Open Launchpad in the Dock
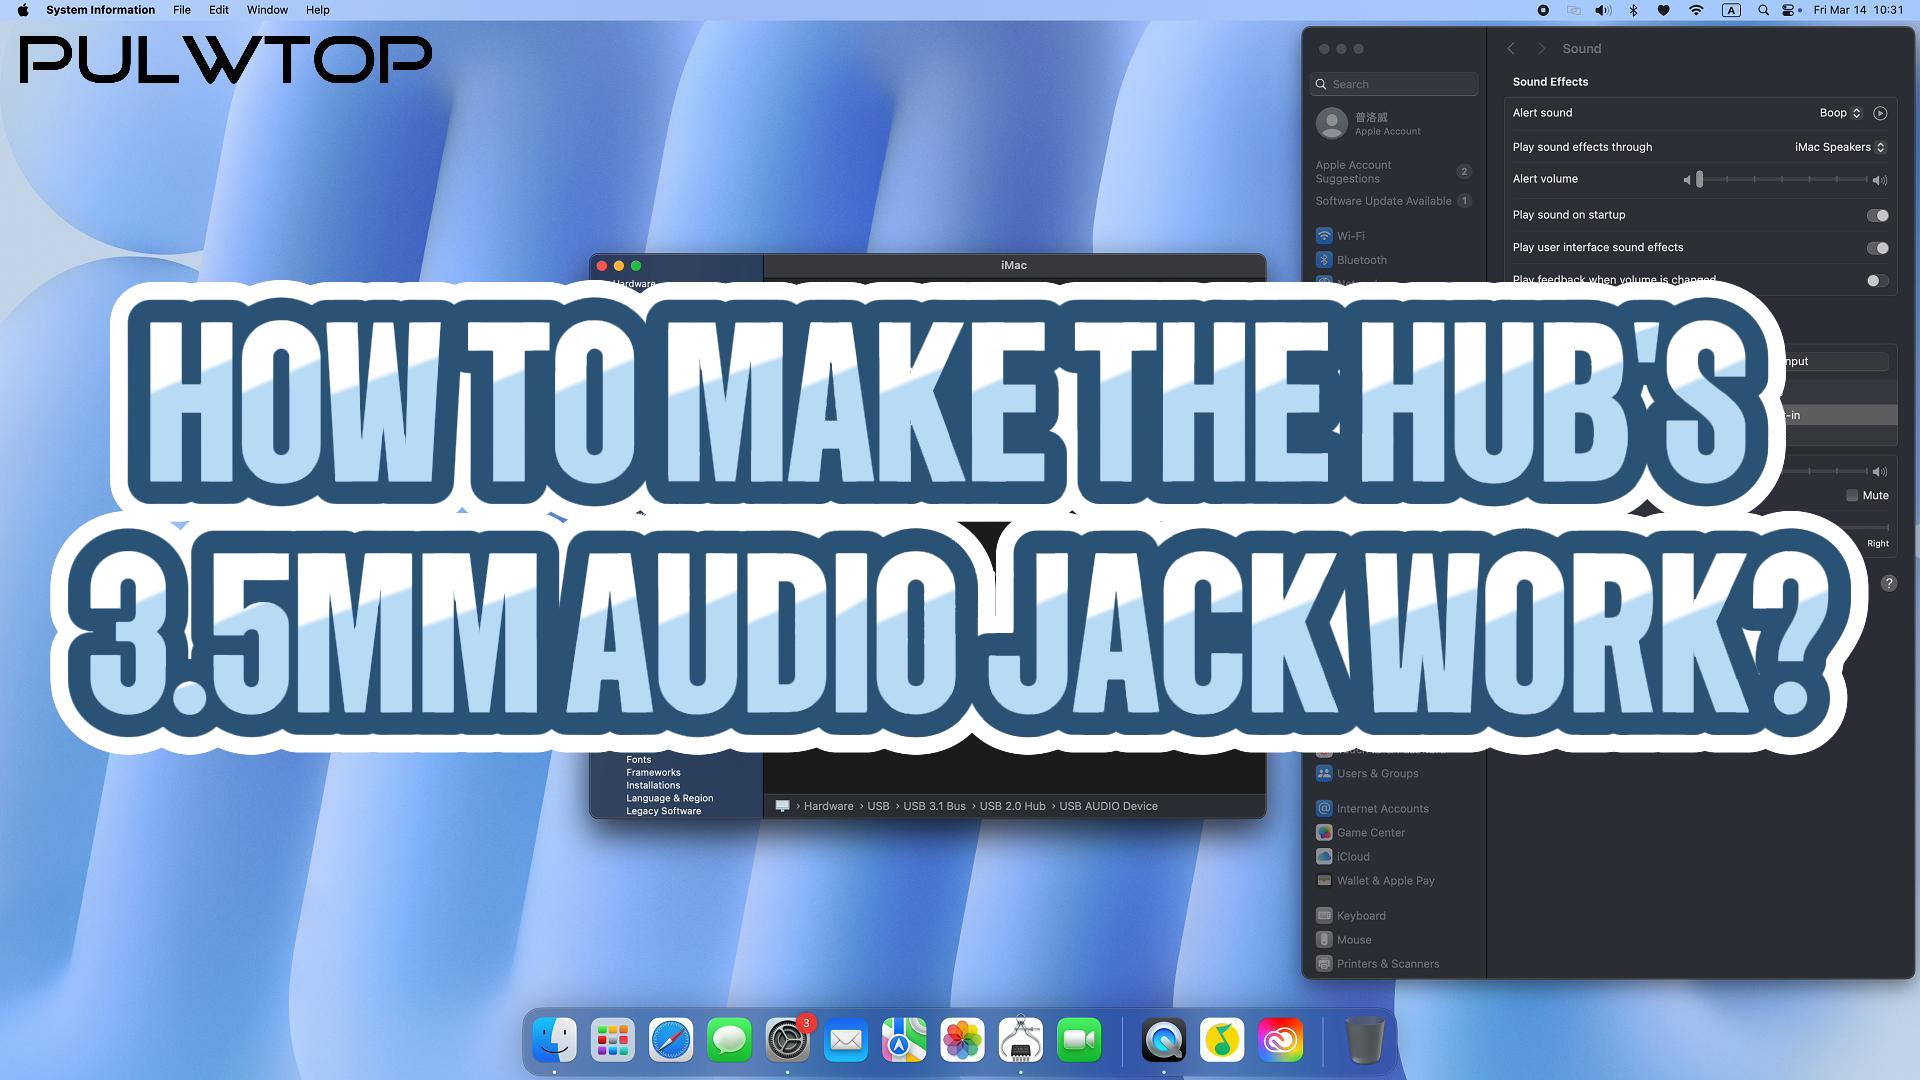Screen dimensions: 1920x1080 [612, 1040]
